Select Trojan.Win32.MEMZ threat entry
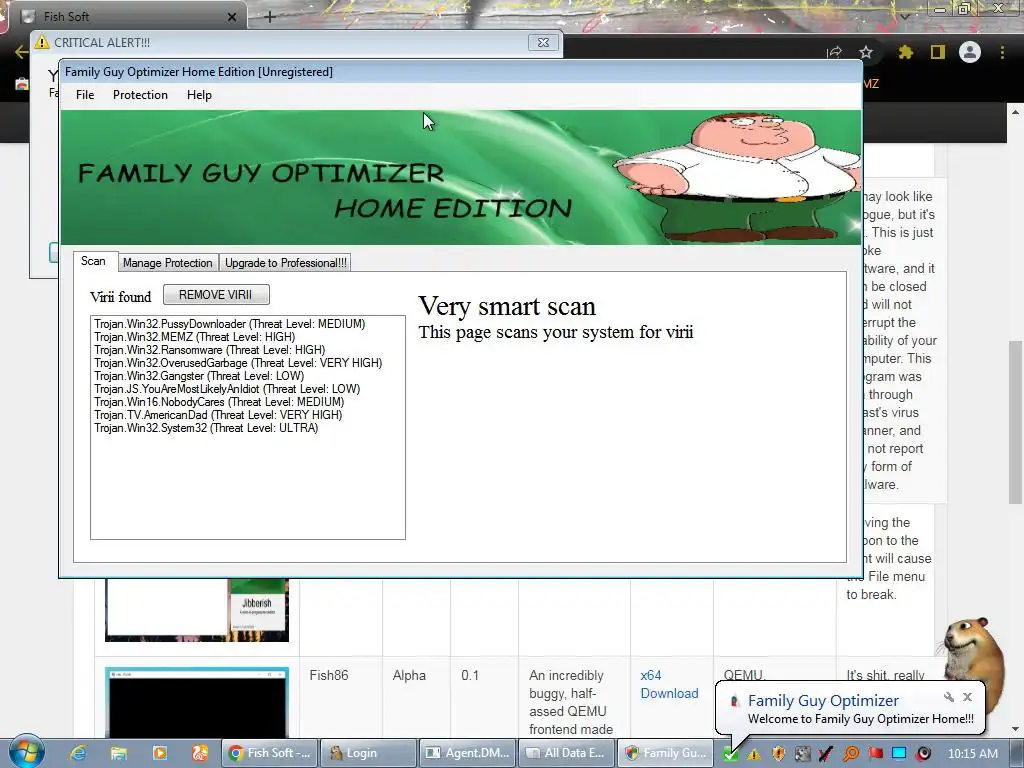Screen dimensions: 1024x768 (195, 337)
